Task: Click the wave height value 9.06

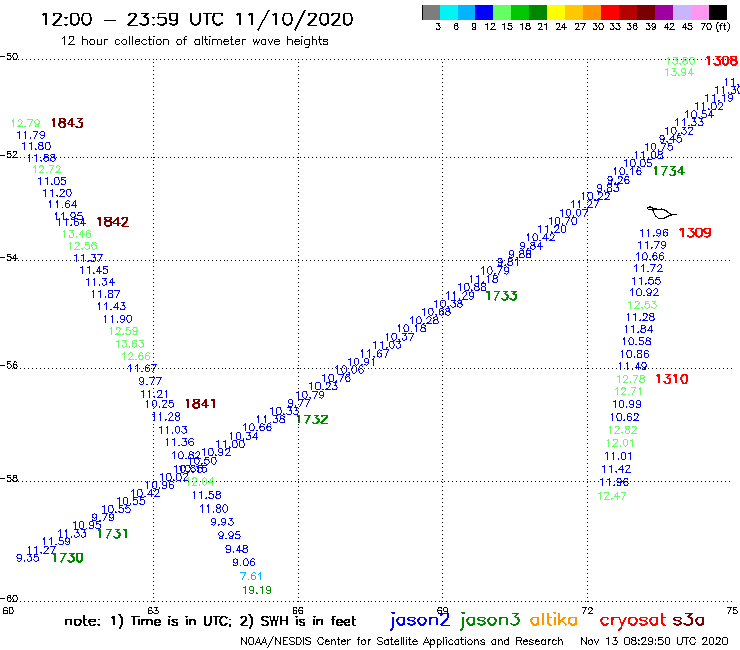Action: (244, 563)
